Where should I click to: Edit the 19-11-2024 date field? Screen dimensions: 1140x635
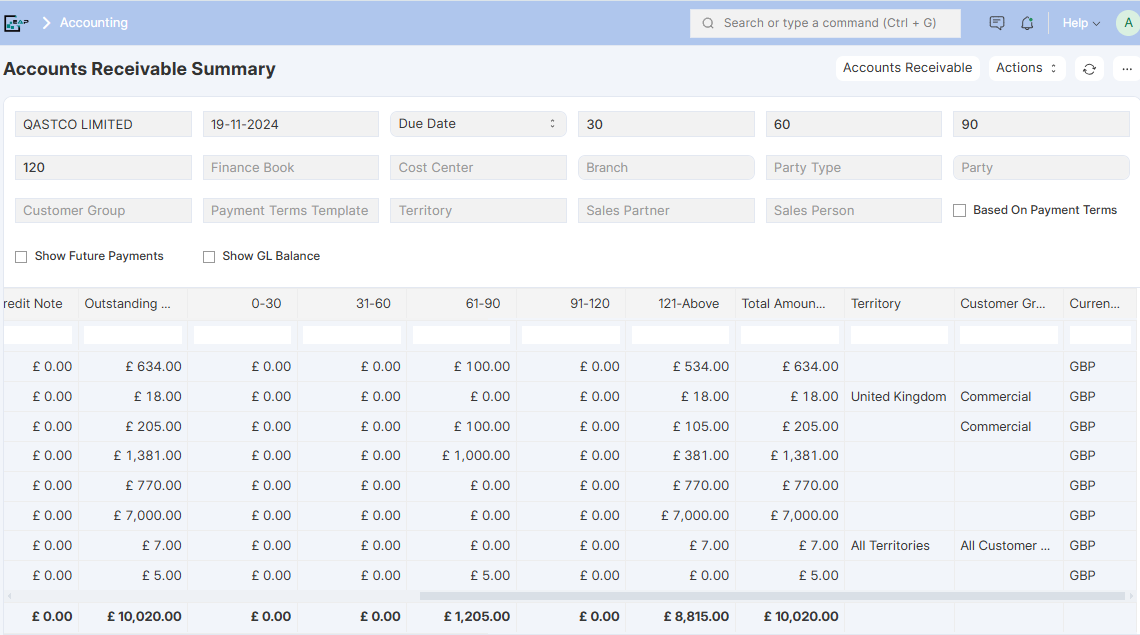click(x=291, y=124)
